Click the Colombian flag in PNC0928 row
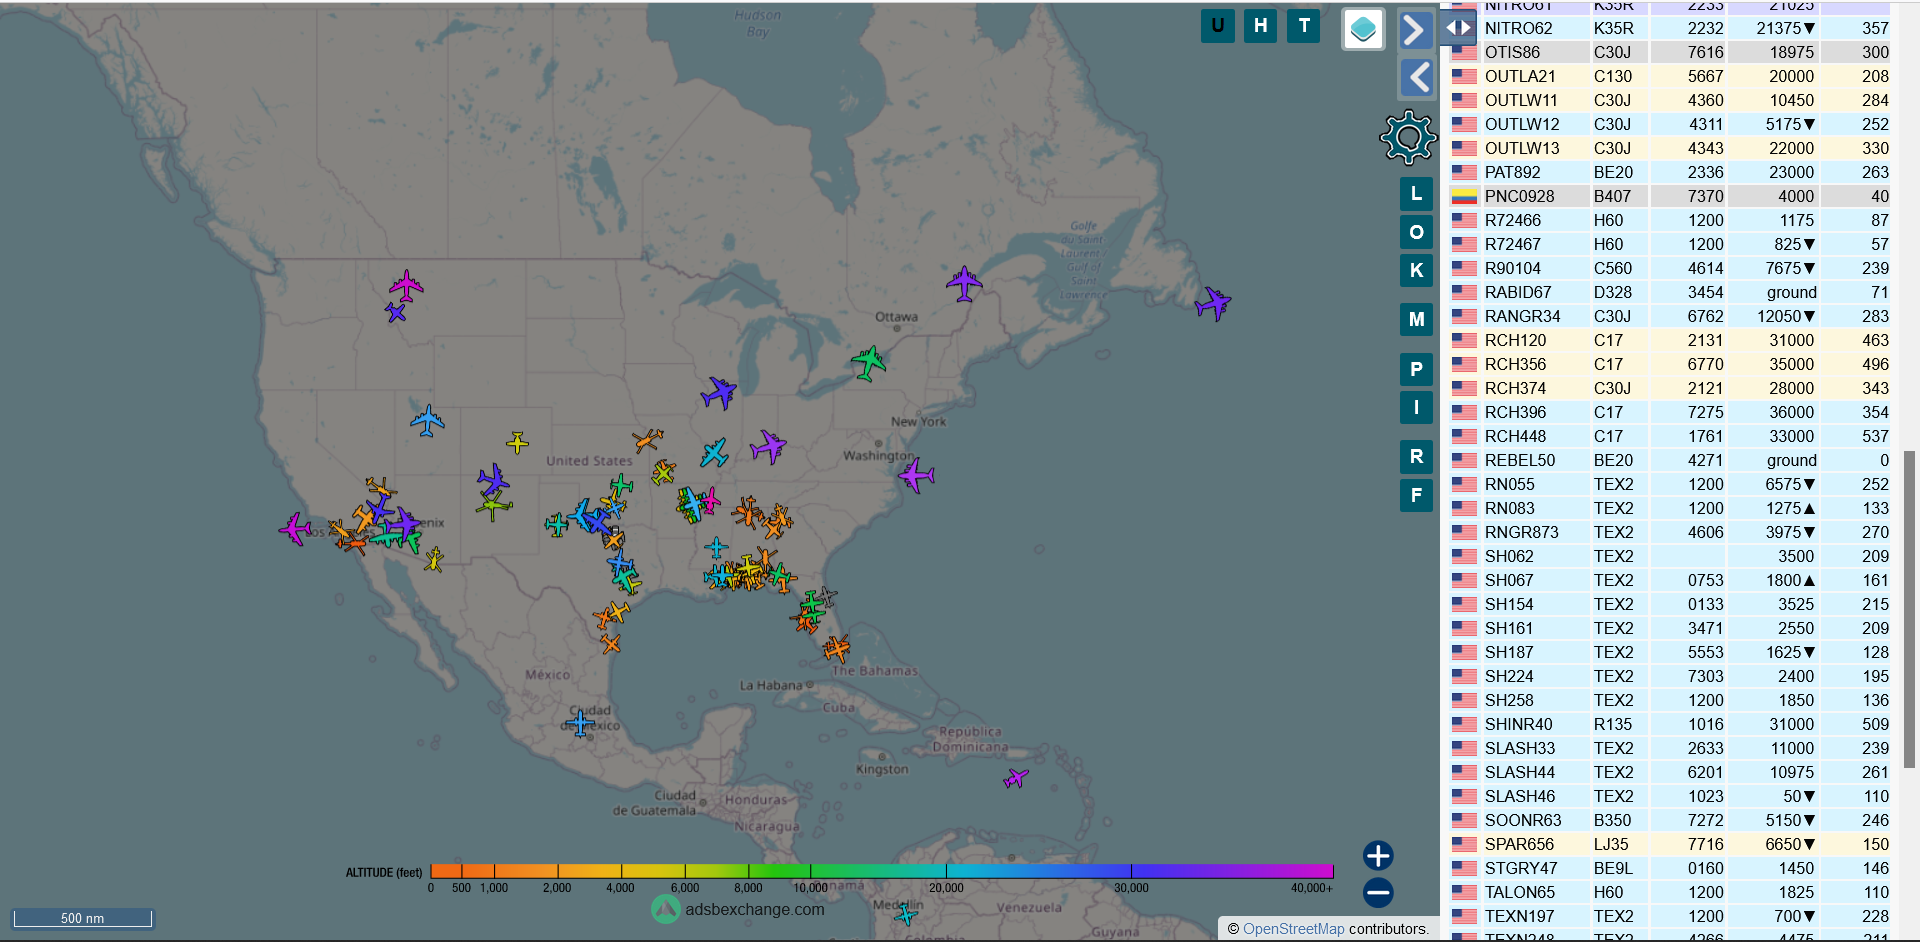The width and height of the screenshot is (1920, 942). [x=1464, y=196]
